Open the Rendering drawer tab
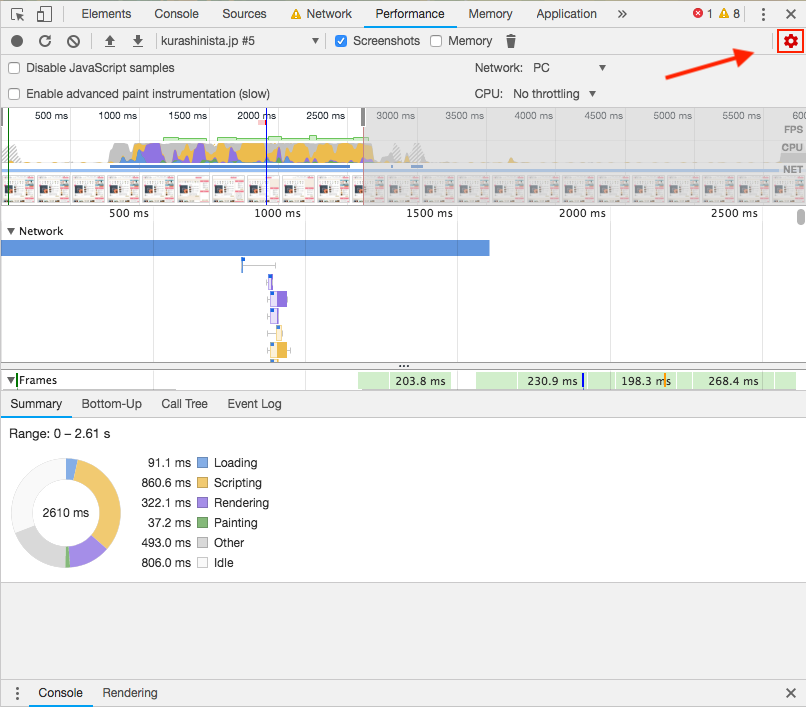 [x=130, y=693]
